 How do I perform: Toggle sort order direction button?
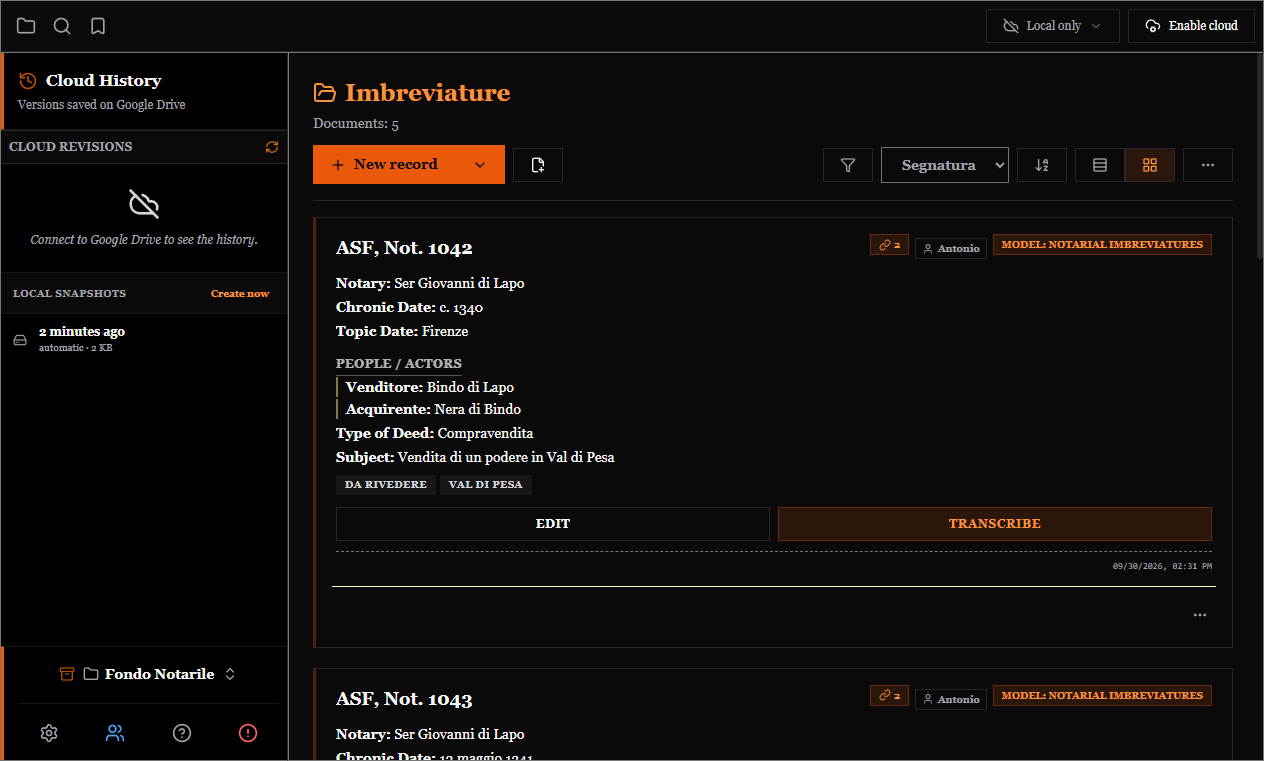pos(1042,165)
